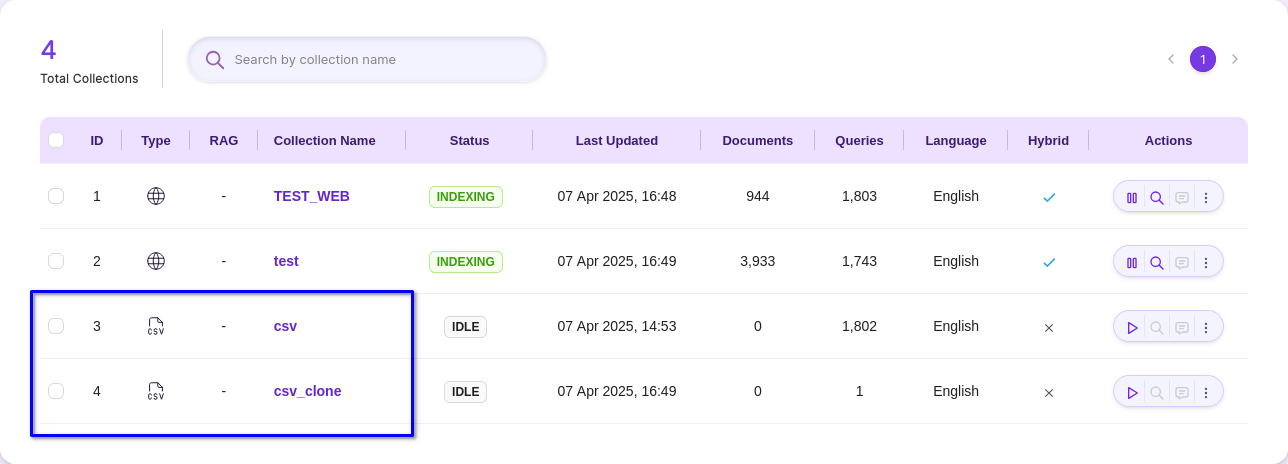1288x464 pixels.
Task: Focus the Search by collection name field
Action: coord(367,60)
